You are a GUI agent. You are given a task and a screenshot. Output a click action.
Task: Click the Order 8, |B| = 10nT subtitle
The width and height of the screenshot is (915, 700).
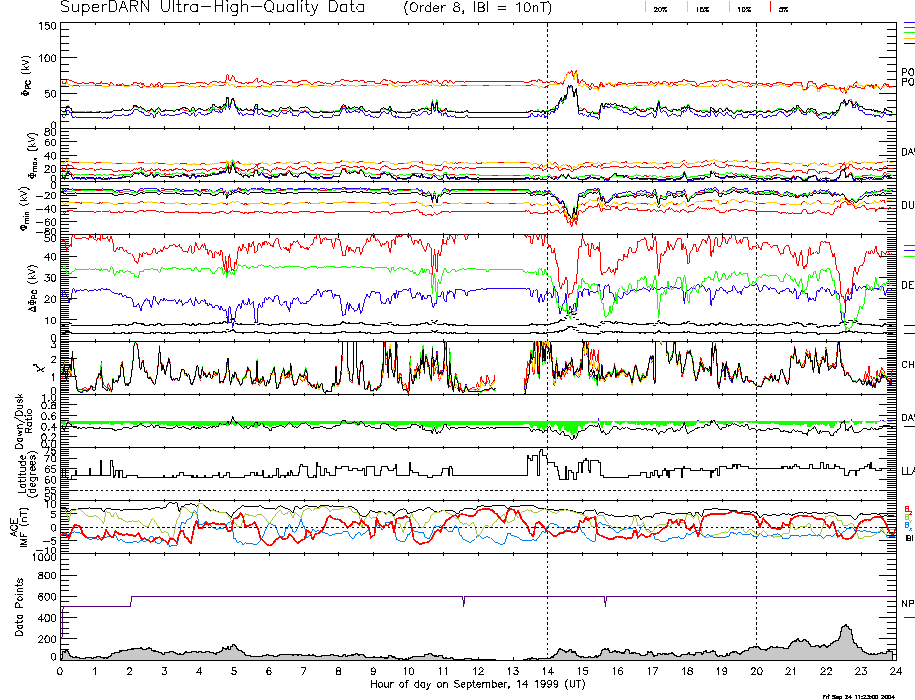click(487, 8)
